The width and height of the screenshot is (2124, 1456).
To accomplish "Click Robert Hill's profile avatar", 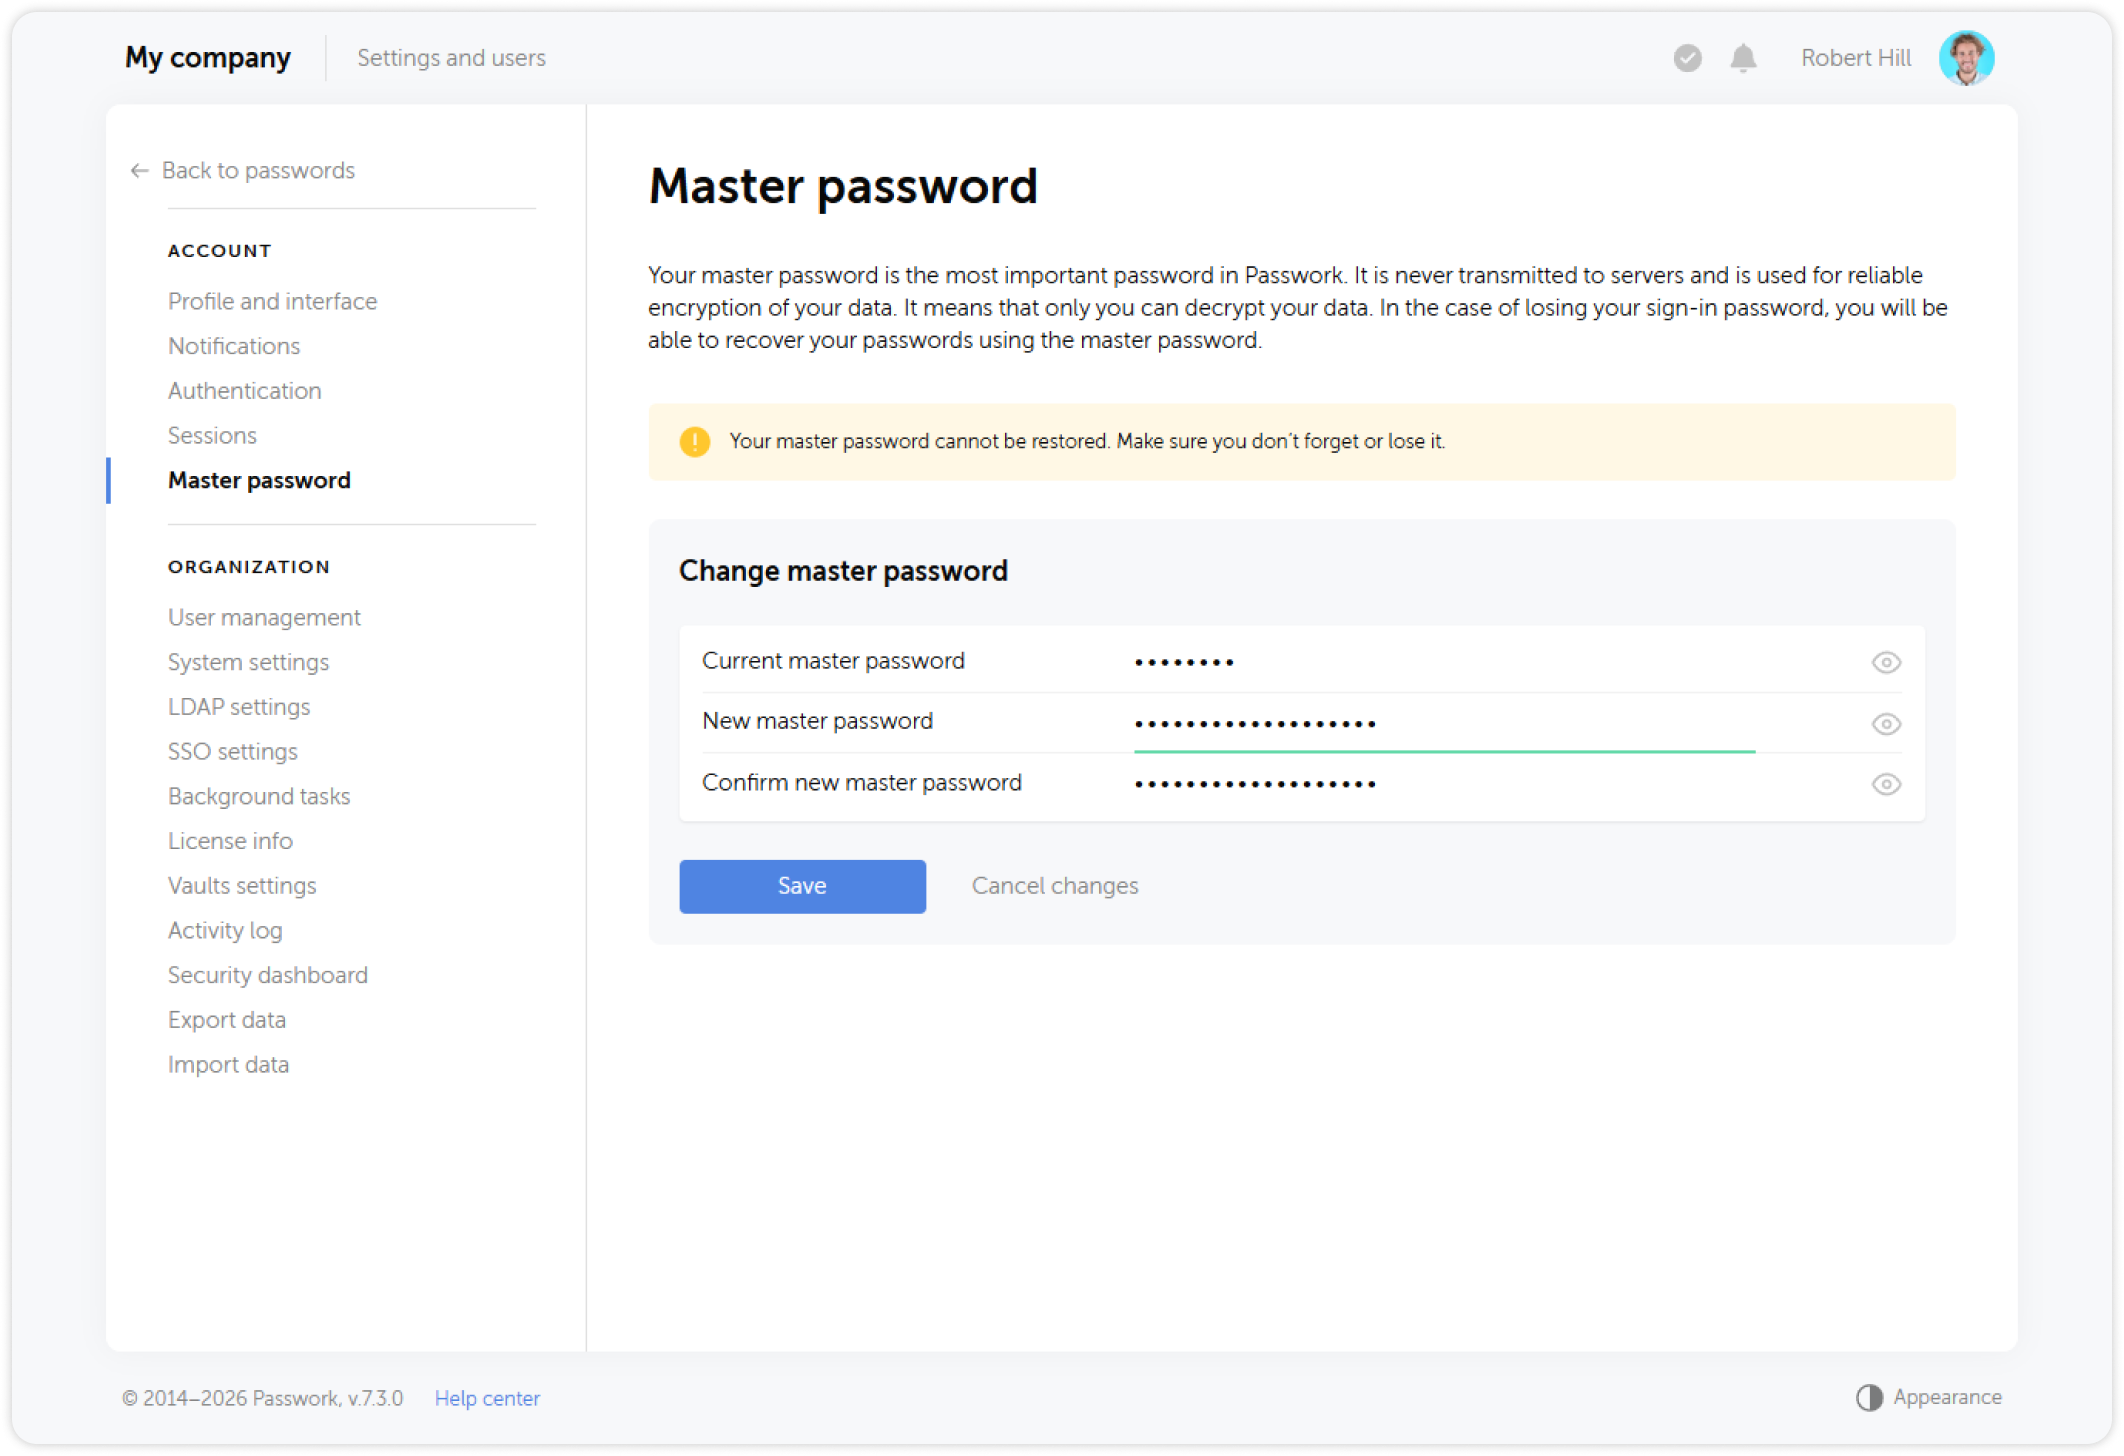I will pos(1966,57).
